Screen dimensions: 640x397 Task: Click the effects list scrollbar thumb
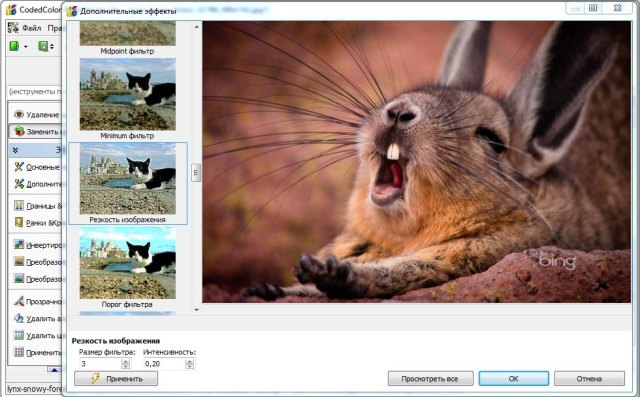[x=196, y=173]
